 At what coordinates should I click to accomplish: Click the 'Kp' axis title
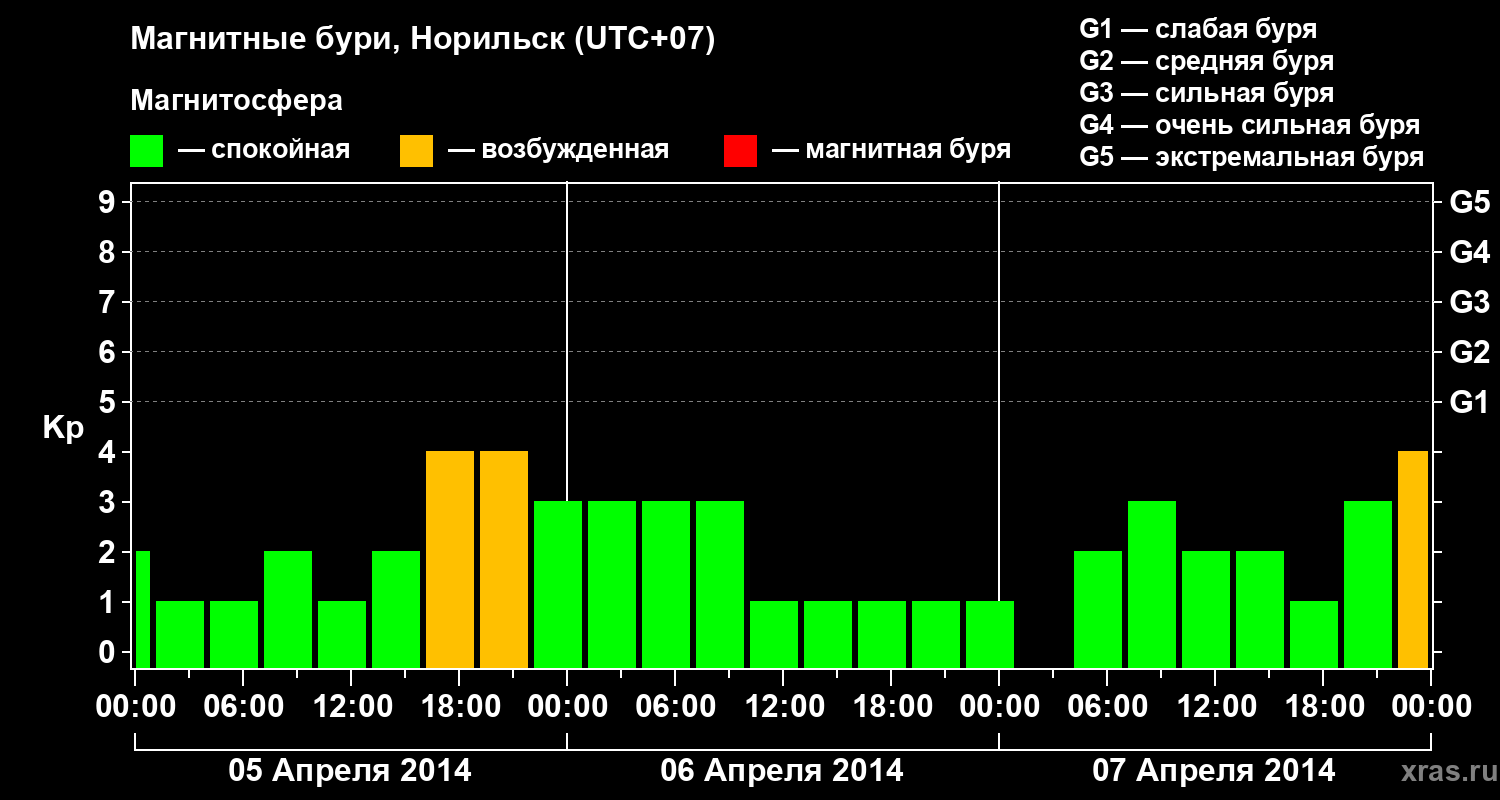(63, 428)
